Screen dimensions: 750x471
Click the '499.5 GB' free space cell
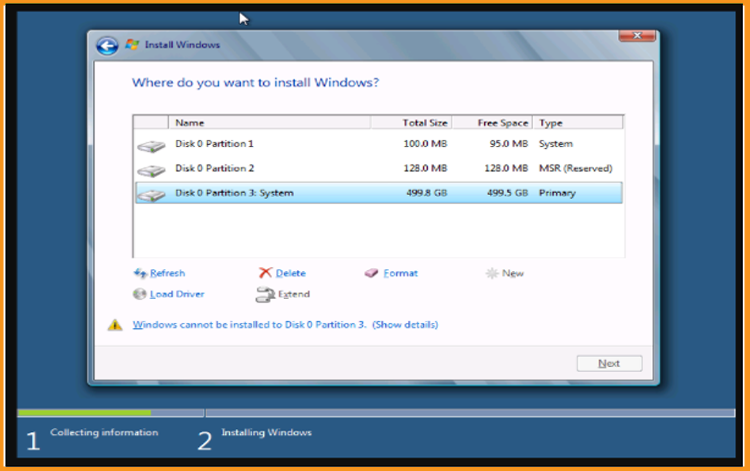[x=507, y=193]
